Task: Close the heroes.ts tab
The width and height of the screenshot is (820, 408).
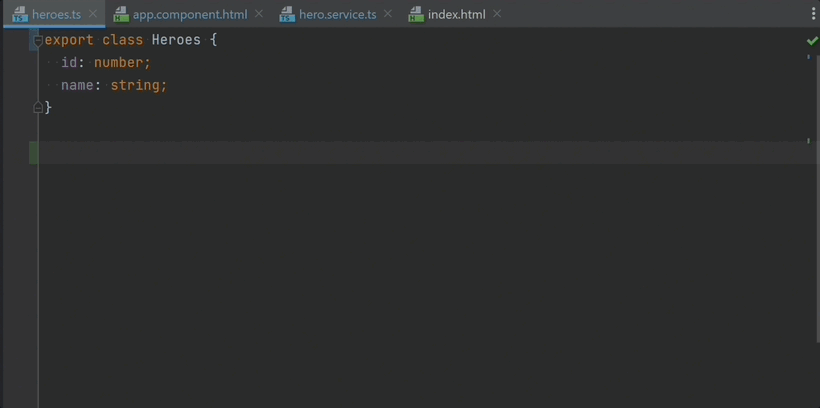Action: [93, 14]
